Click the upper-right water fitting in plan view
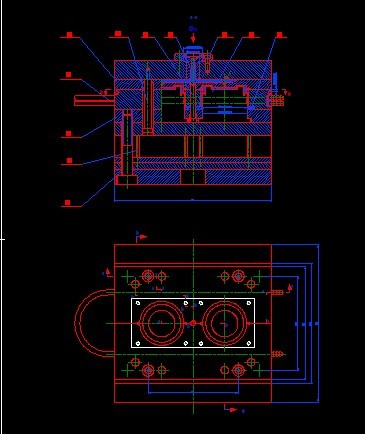 pos(276,292)
